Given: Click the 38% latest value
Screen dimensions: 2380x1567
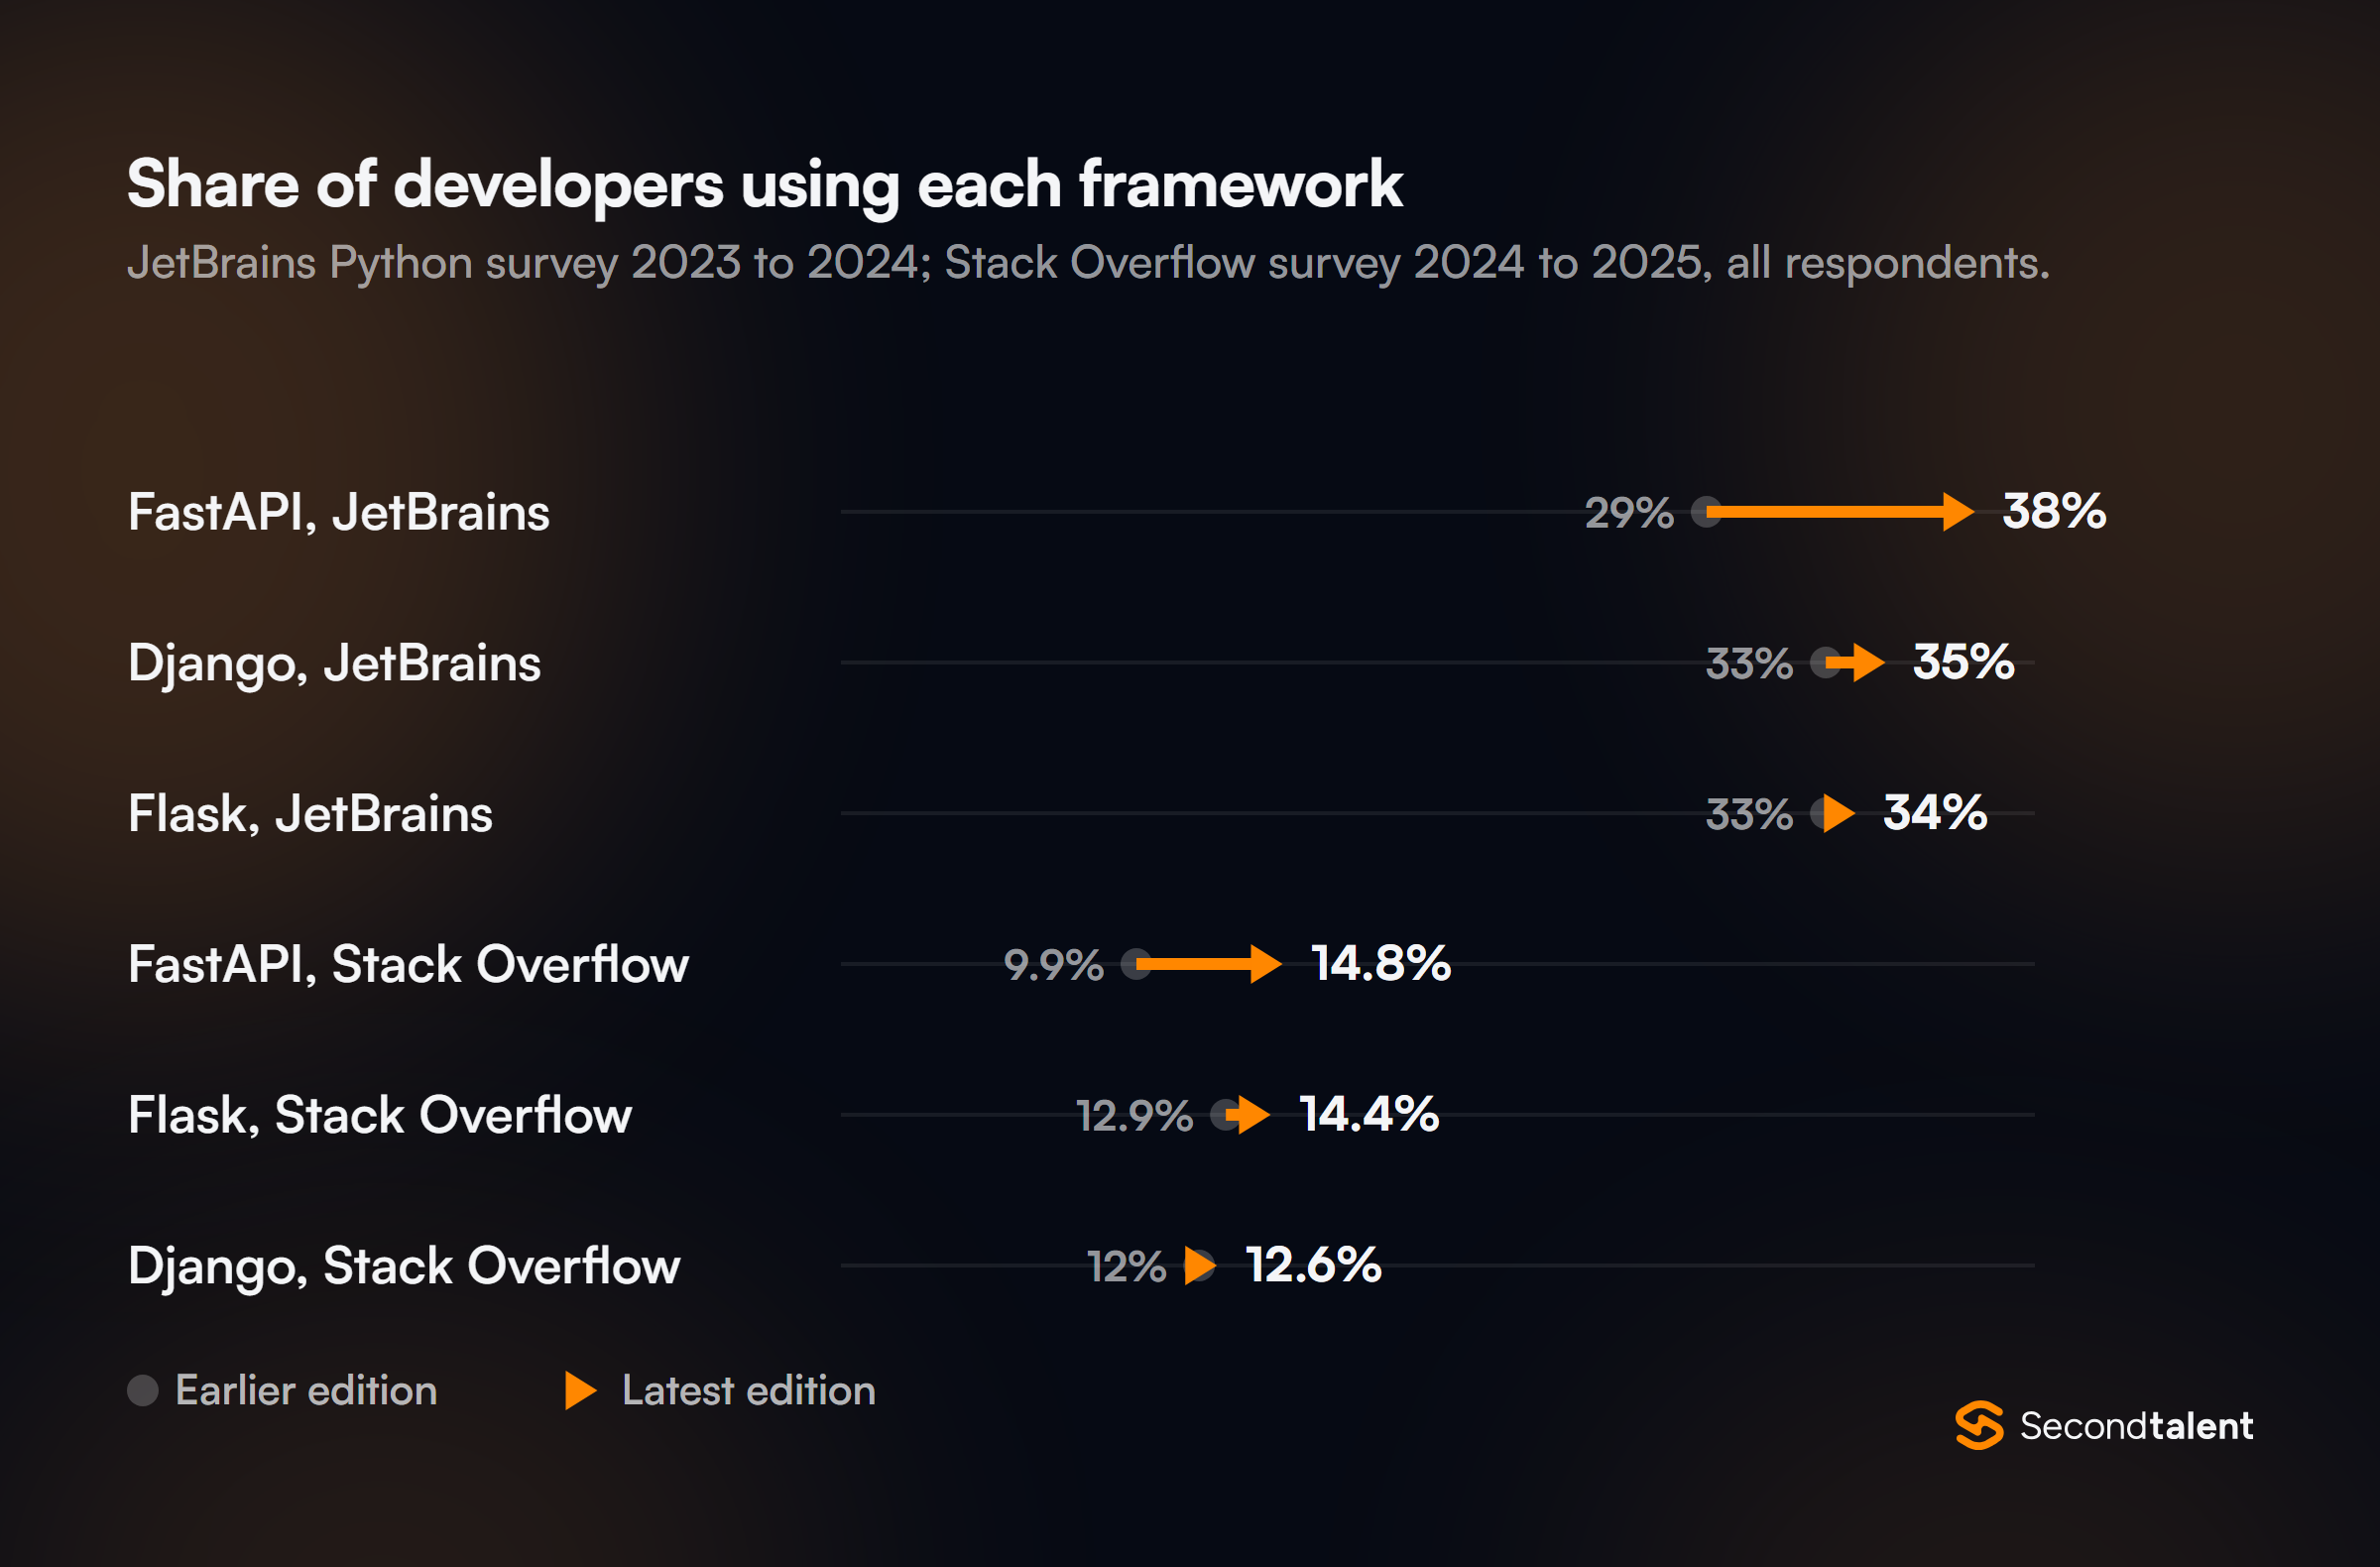Looking at the screenshot, I should click(2054, 511).
